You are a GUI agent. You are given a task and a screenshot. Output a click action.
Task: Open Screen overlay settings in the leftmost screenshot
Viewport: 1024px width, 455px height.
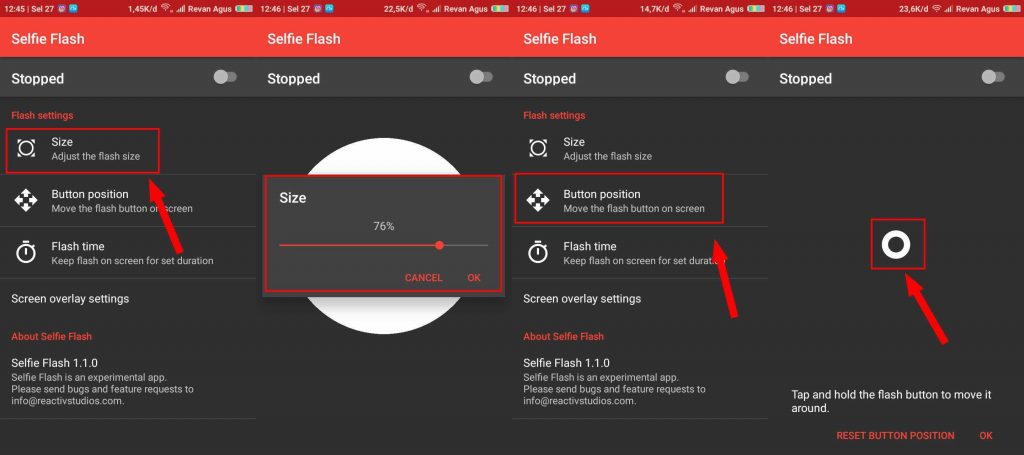tap(70, 298)
